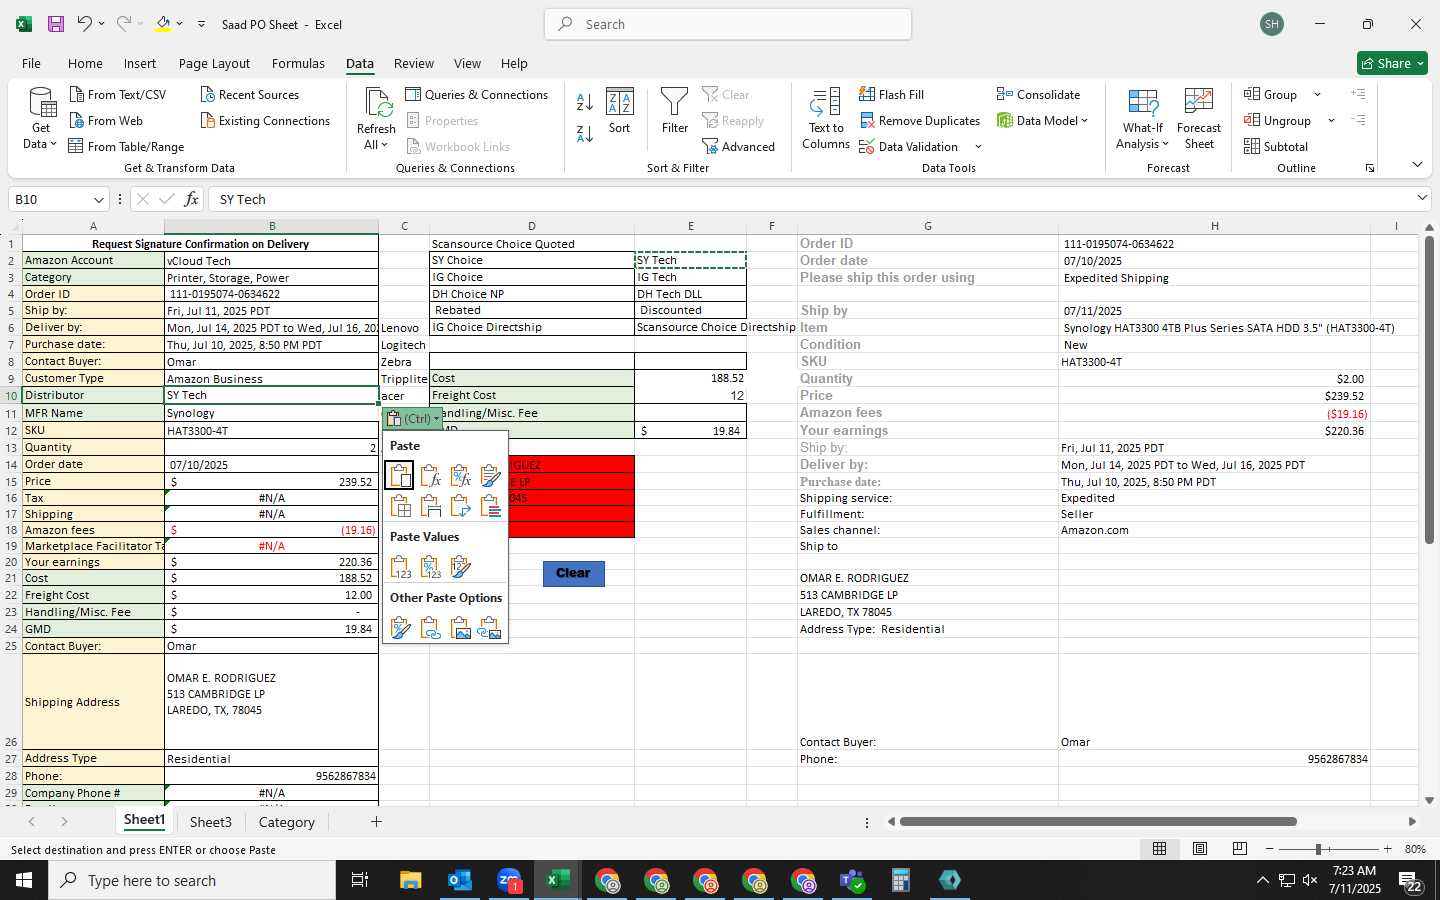Image resolution: width=1440 pixels, height=900 pixels.
Task: Adjust the zoom slider handle
Action: click(x=1318, y=849)
